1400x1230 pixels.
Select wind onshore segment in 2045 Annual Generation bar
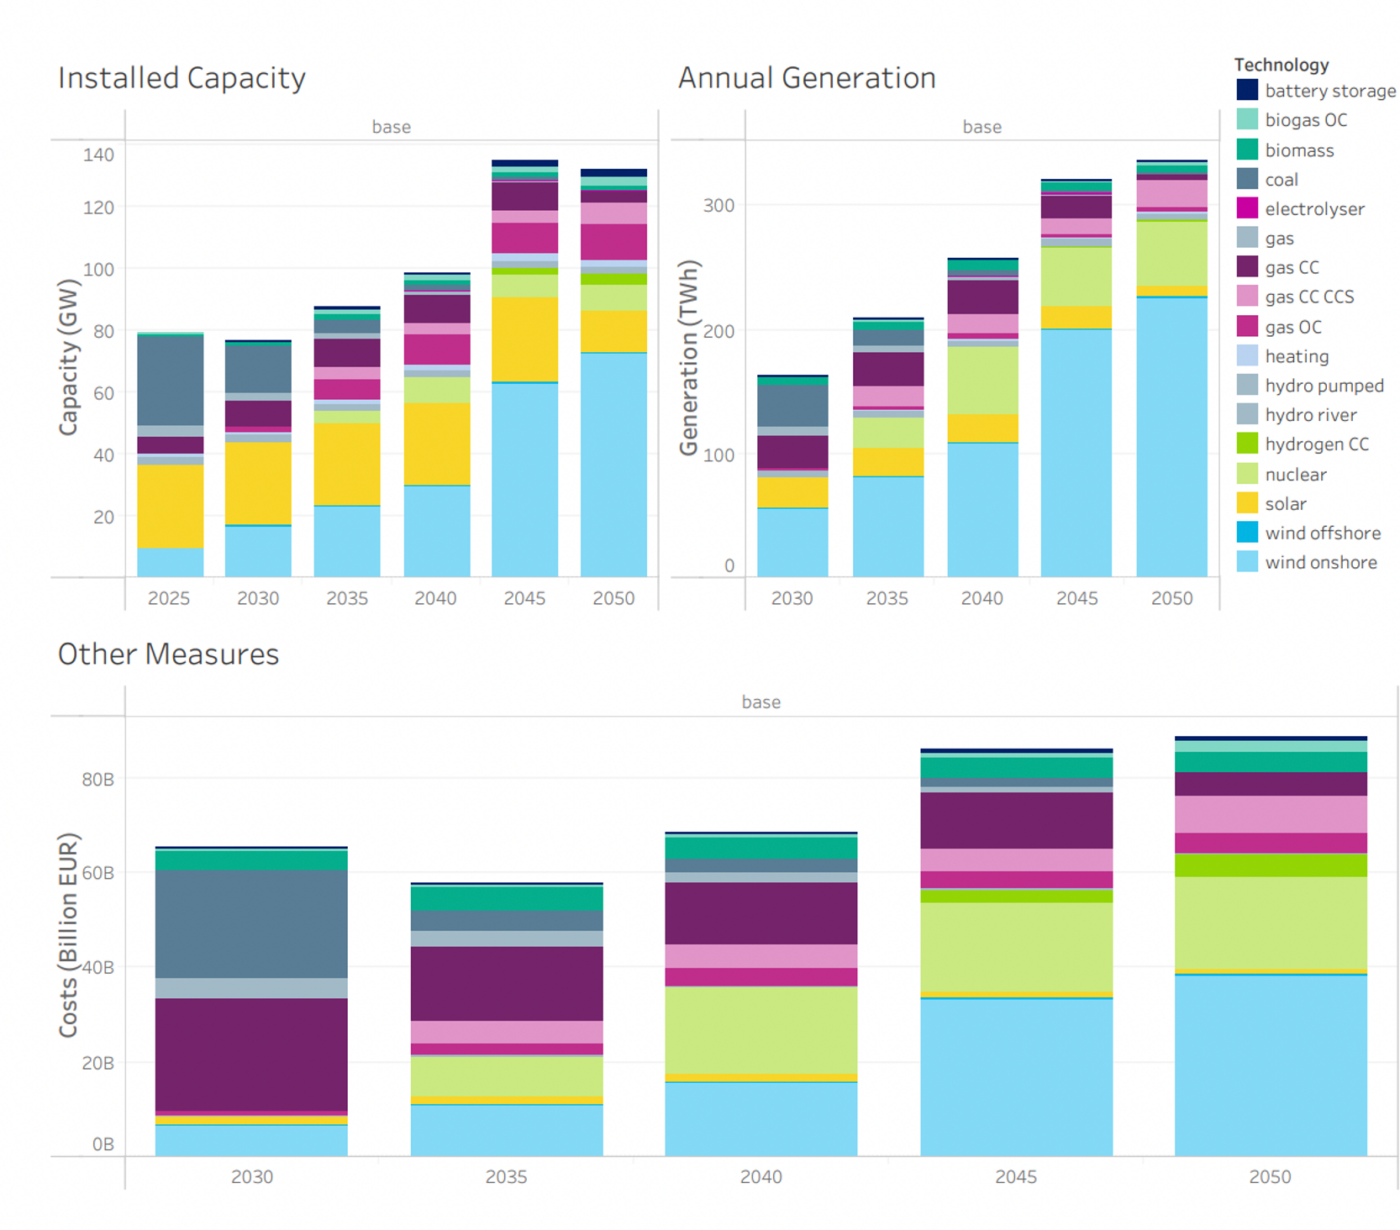1076,452
